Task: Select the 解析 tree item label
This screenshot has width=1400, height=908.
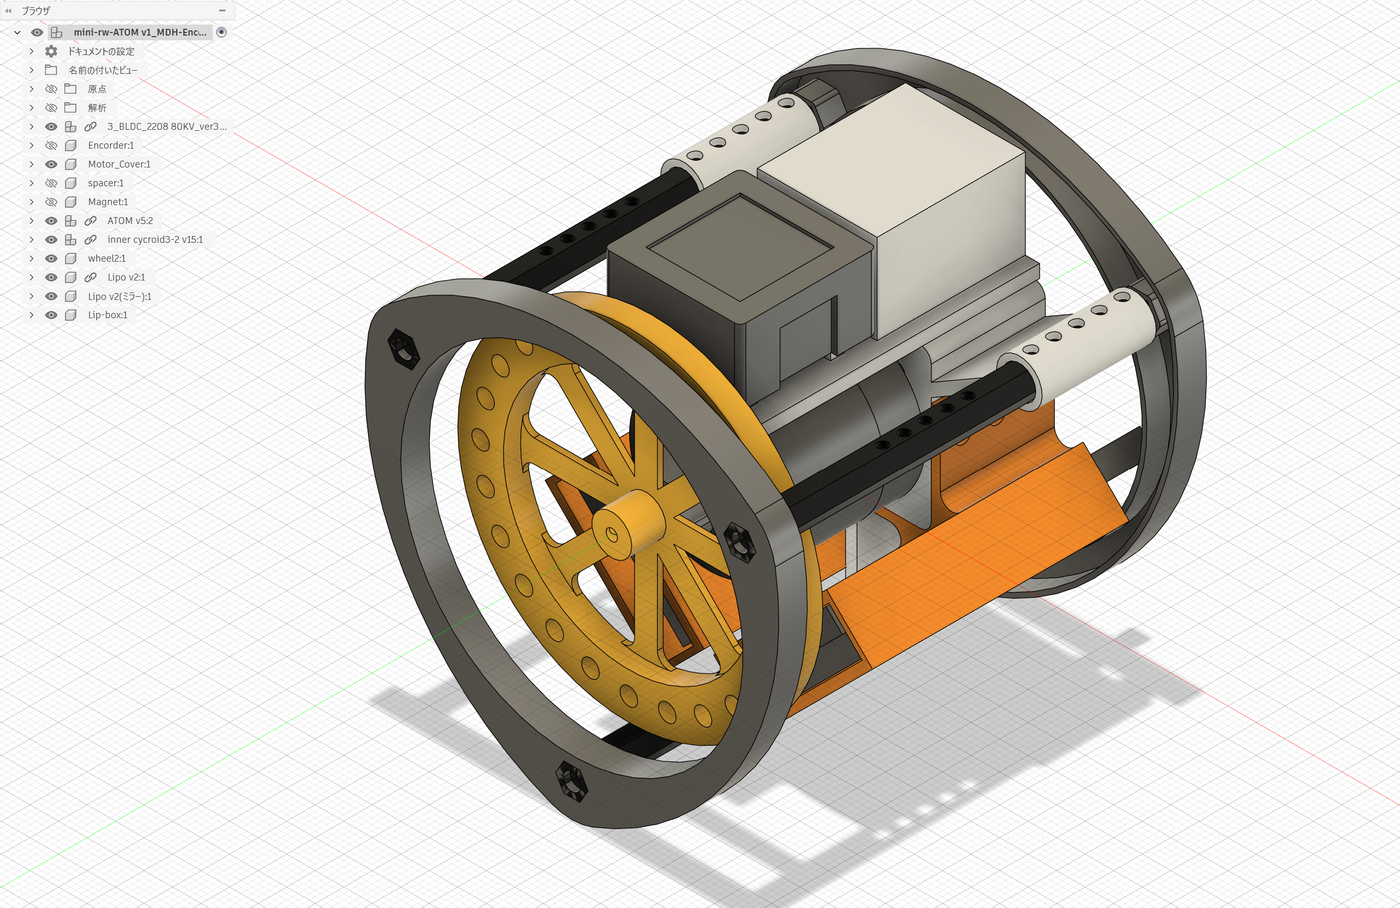Action: [97, 108]
